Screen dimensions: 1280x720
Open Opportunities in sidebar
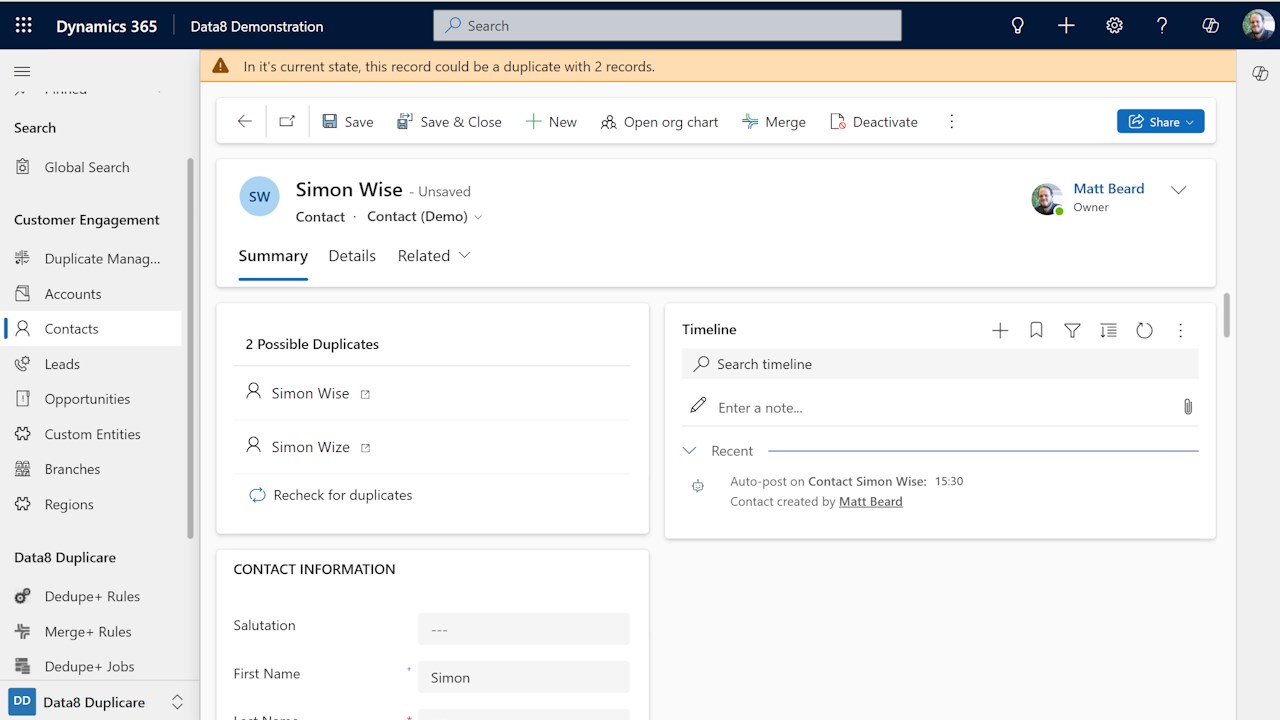tap(93, 399)
